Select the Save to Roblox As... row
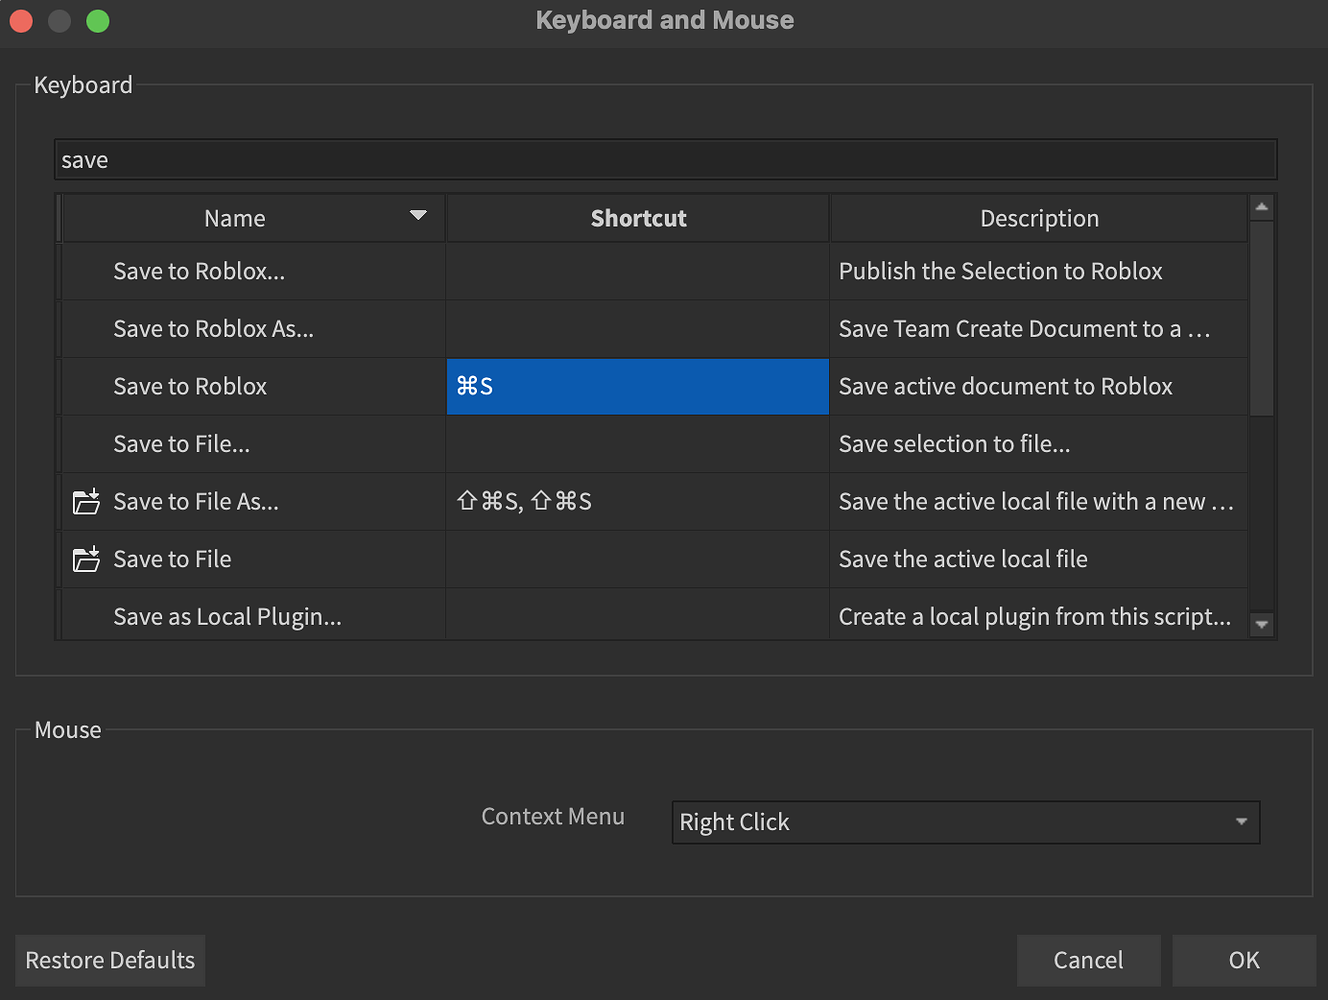Viewport: 1328px width, 1000px height. 250,328
